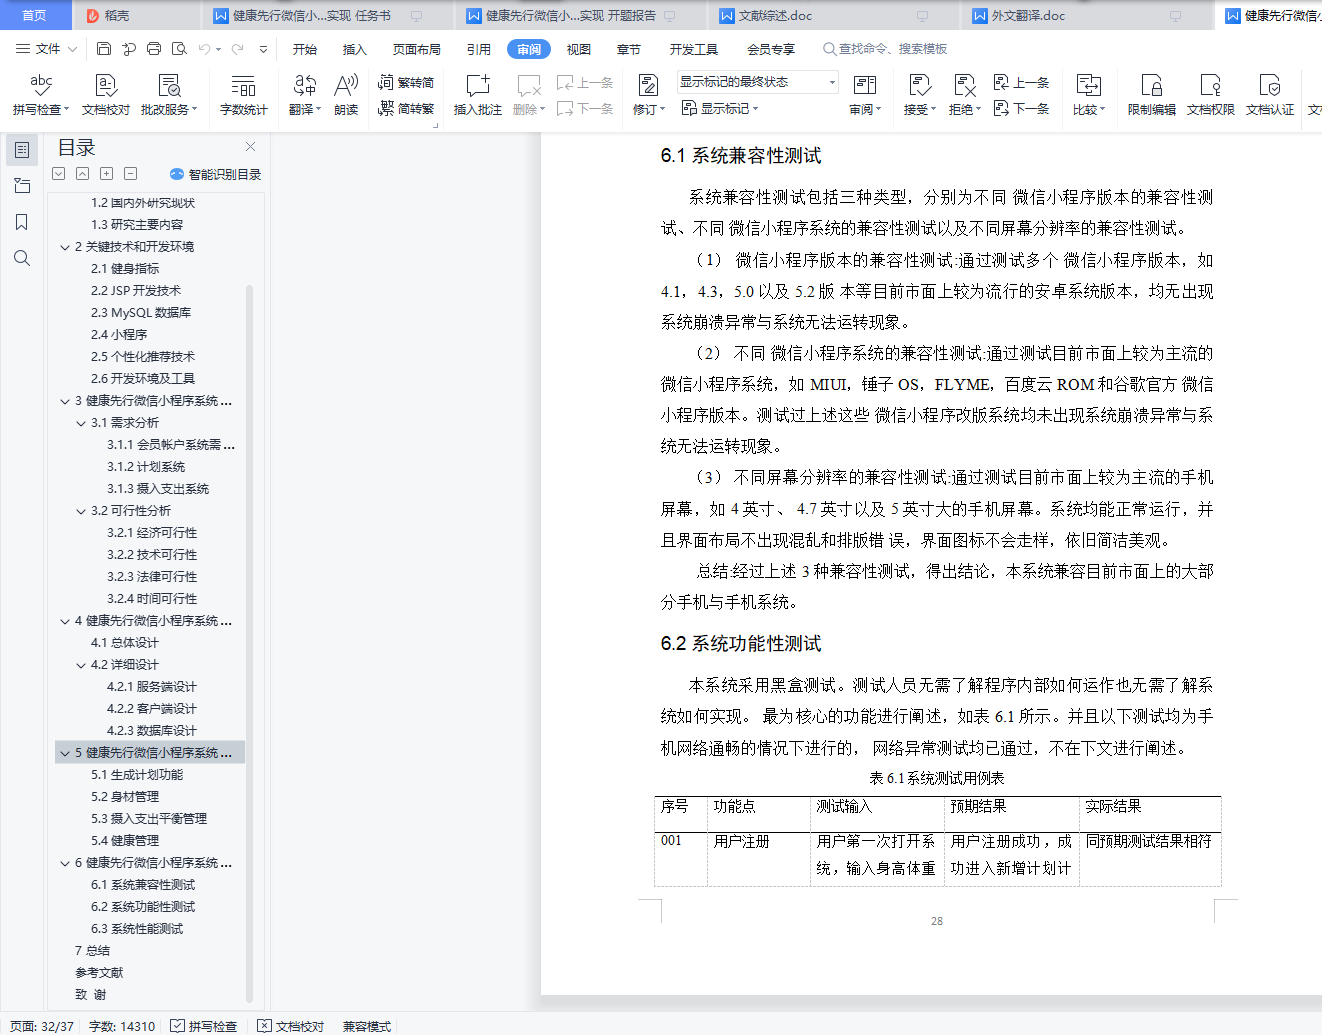Switch to the 页面布局 ribbon tab
The height and width of the screenshot is (1035, 1322).
pyautogui.click(x=417, y=49)
